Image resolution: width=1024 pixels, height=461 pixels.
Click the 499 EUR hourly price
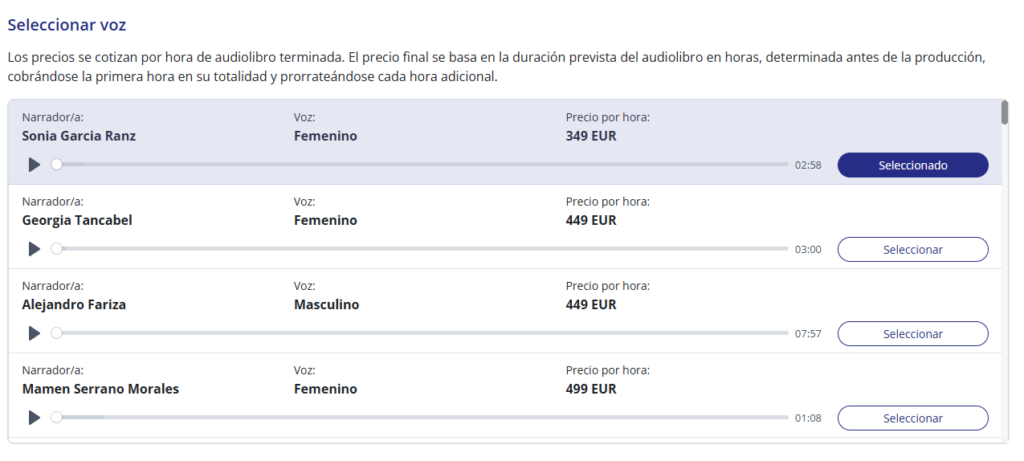click(591, 388)
